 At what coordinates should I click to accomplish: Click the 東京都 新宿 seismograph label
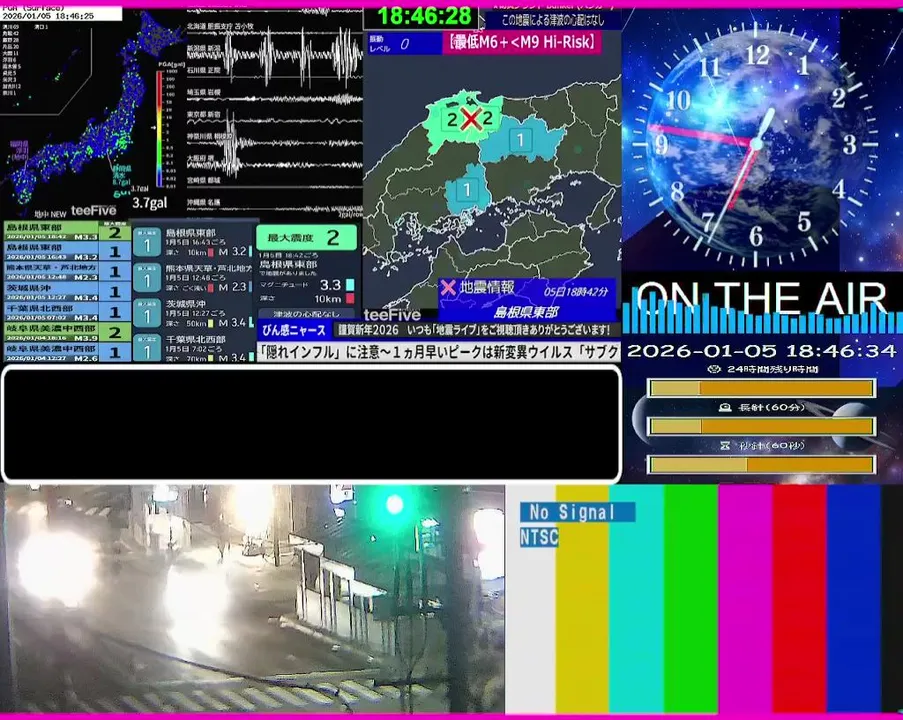tap(203, 115)
